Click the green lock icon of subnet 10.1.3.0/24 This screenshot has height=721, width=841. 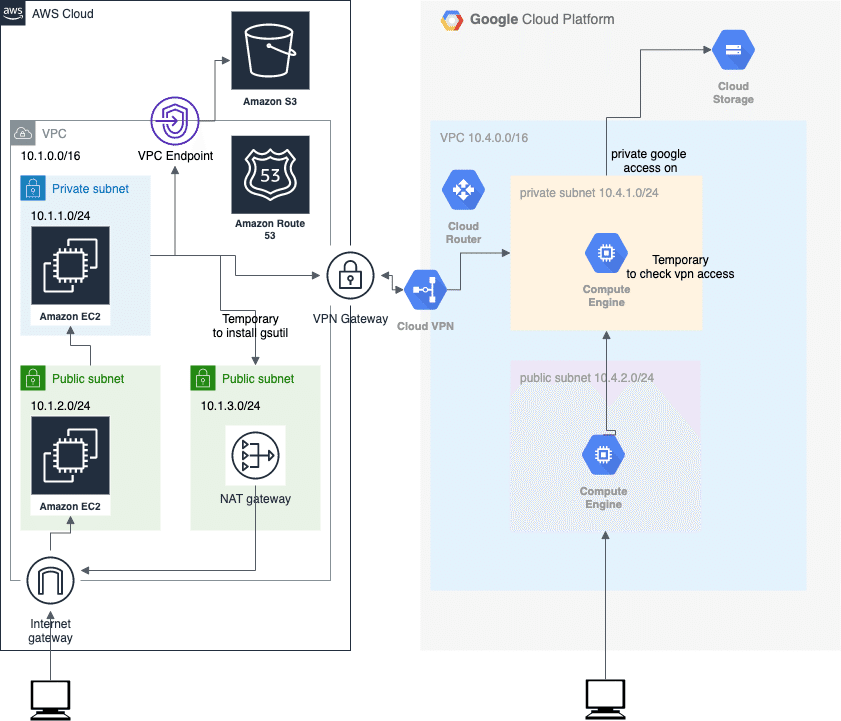203,378
